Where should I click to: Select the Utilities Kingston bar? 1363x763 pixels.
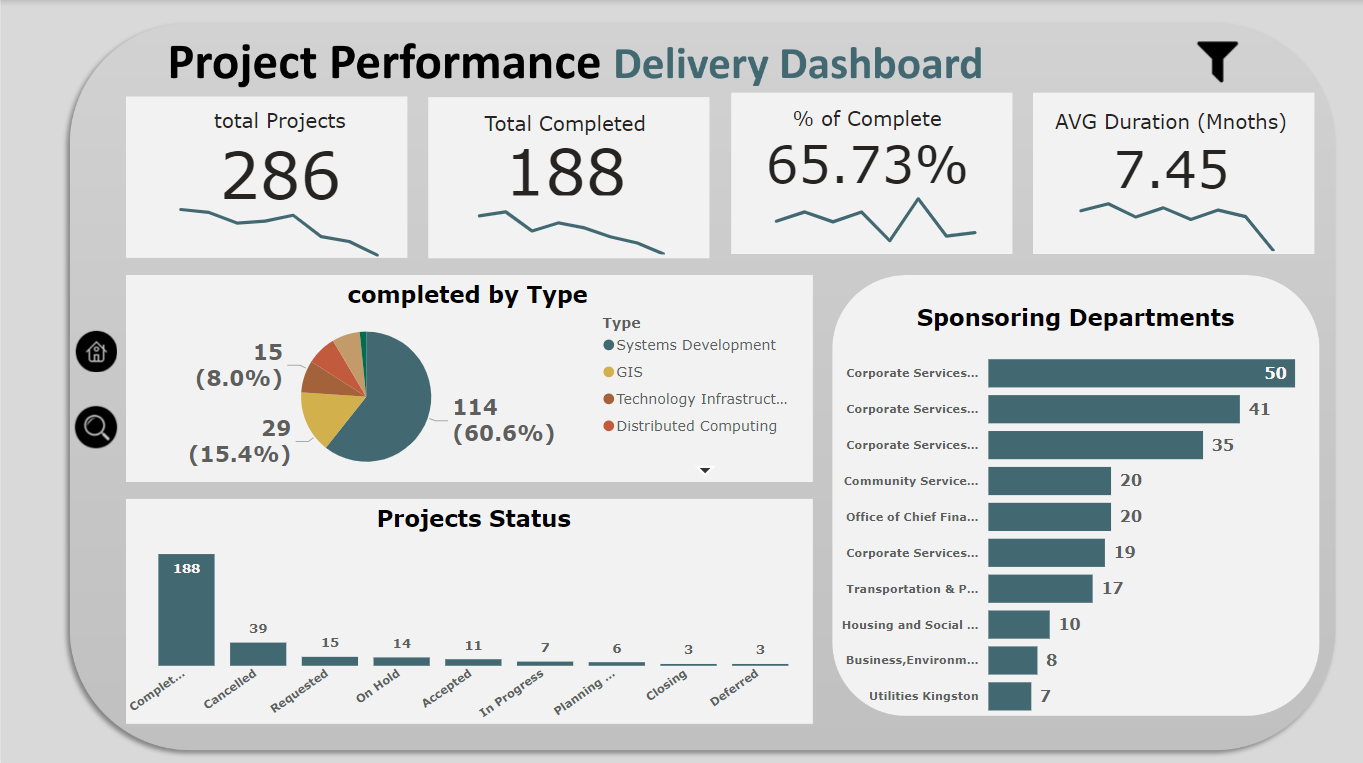point(1009,696)
